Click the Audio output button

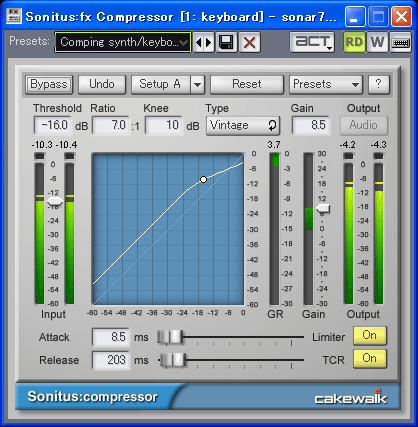pyautogui.click(x=364, y=126)
